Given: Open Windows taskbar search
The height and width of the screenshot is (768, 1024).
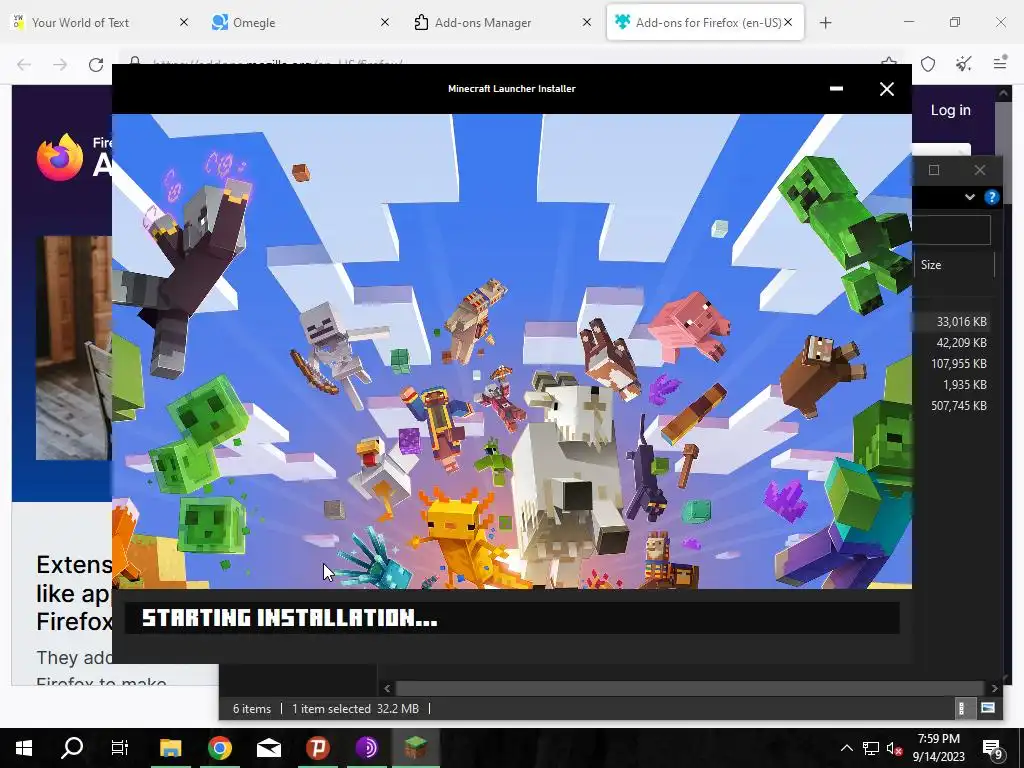Looking at the screenshot, I should pos(72,748).
